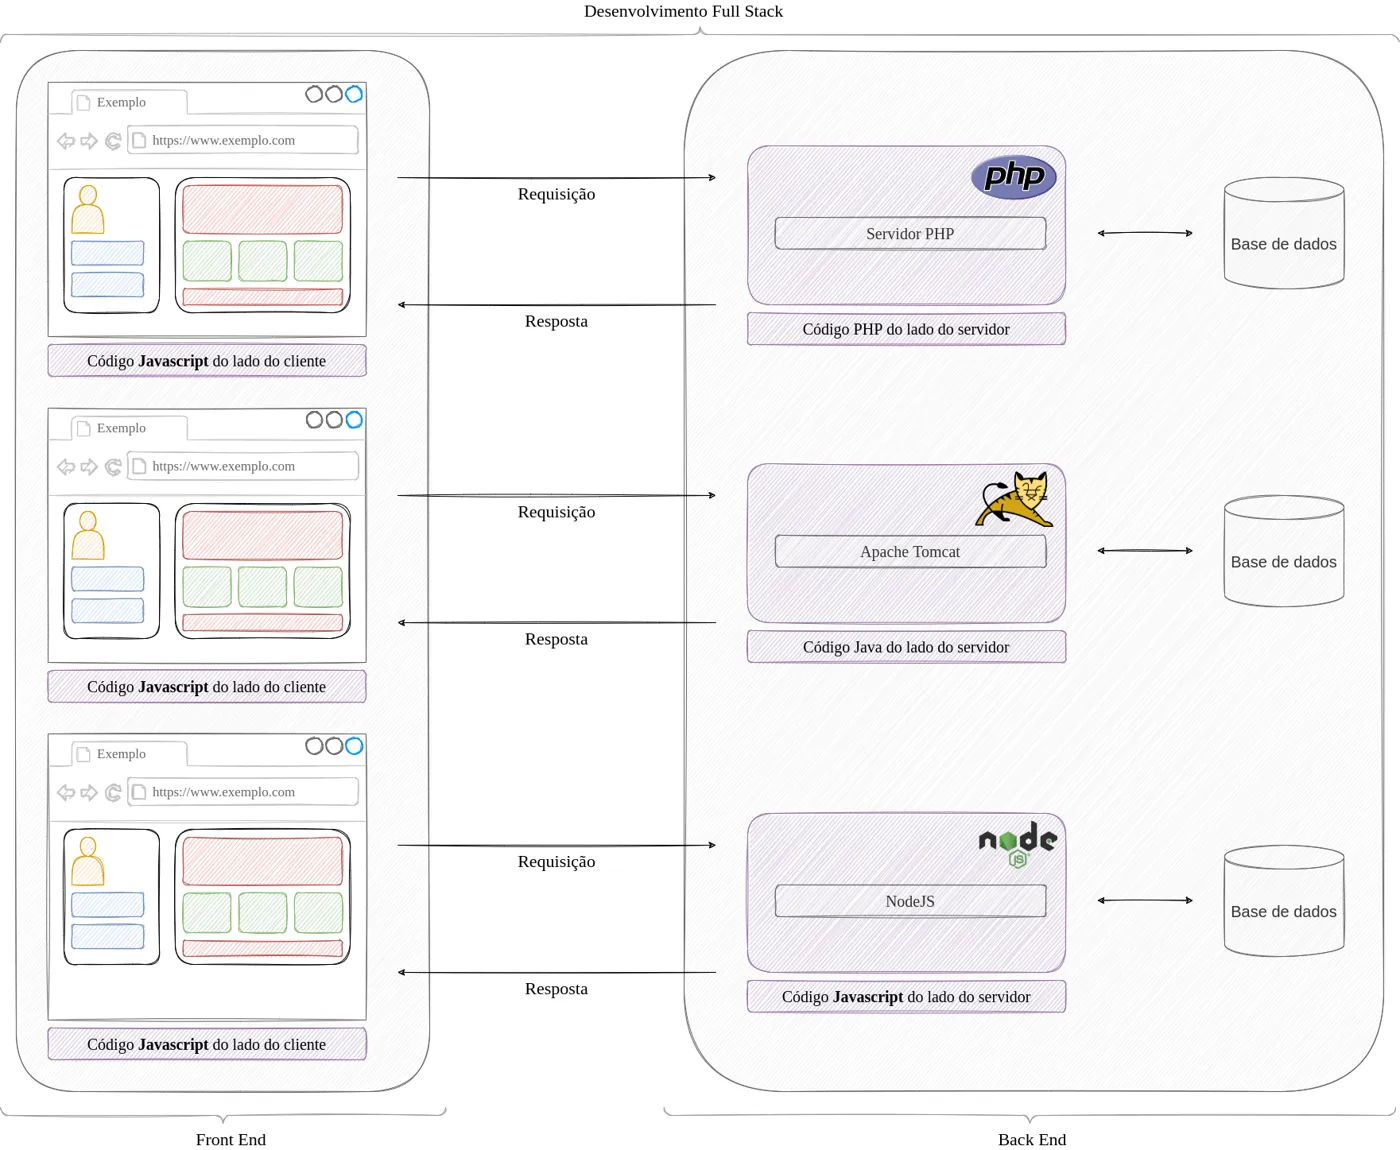
Task: Click reload icon in top browser mockup
Action: (x=113, y=141)
